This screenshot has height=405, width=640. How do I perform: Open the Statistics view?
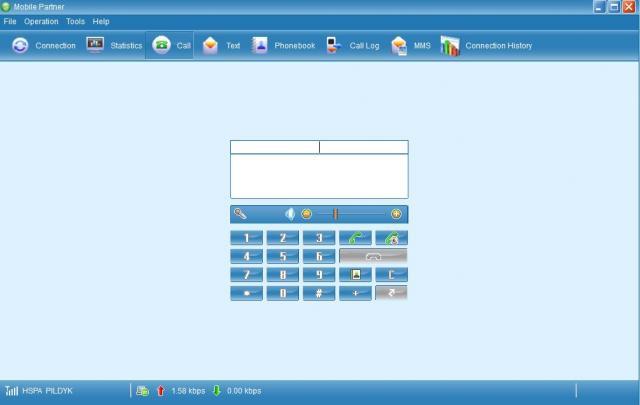114,46
